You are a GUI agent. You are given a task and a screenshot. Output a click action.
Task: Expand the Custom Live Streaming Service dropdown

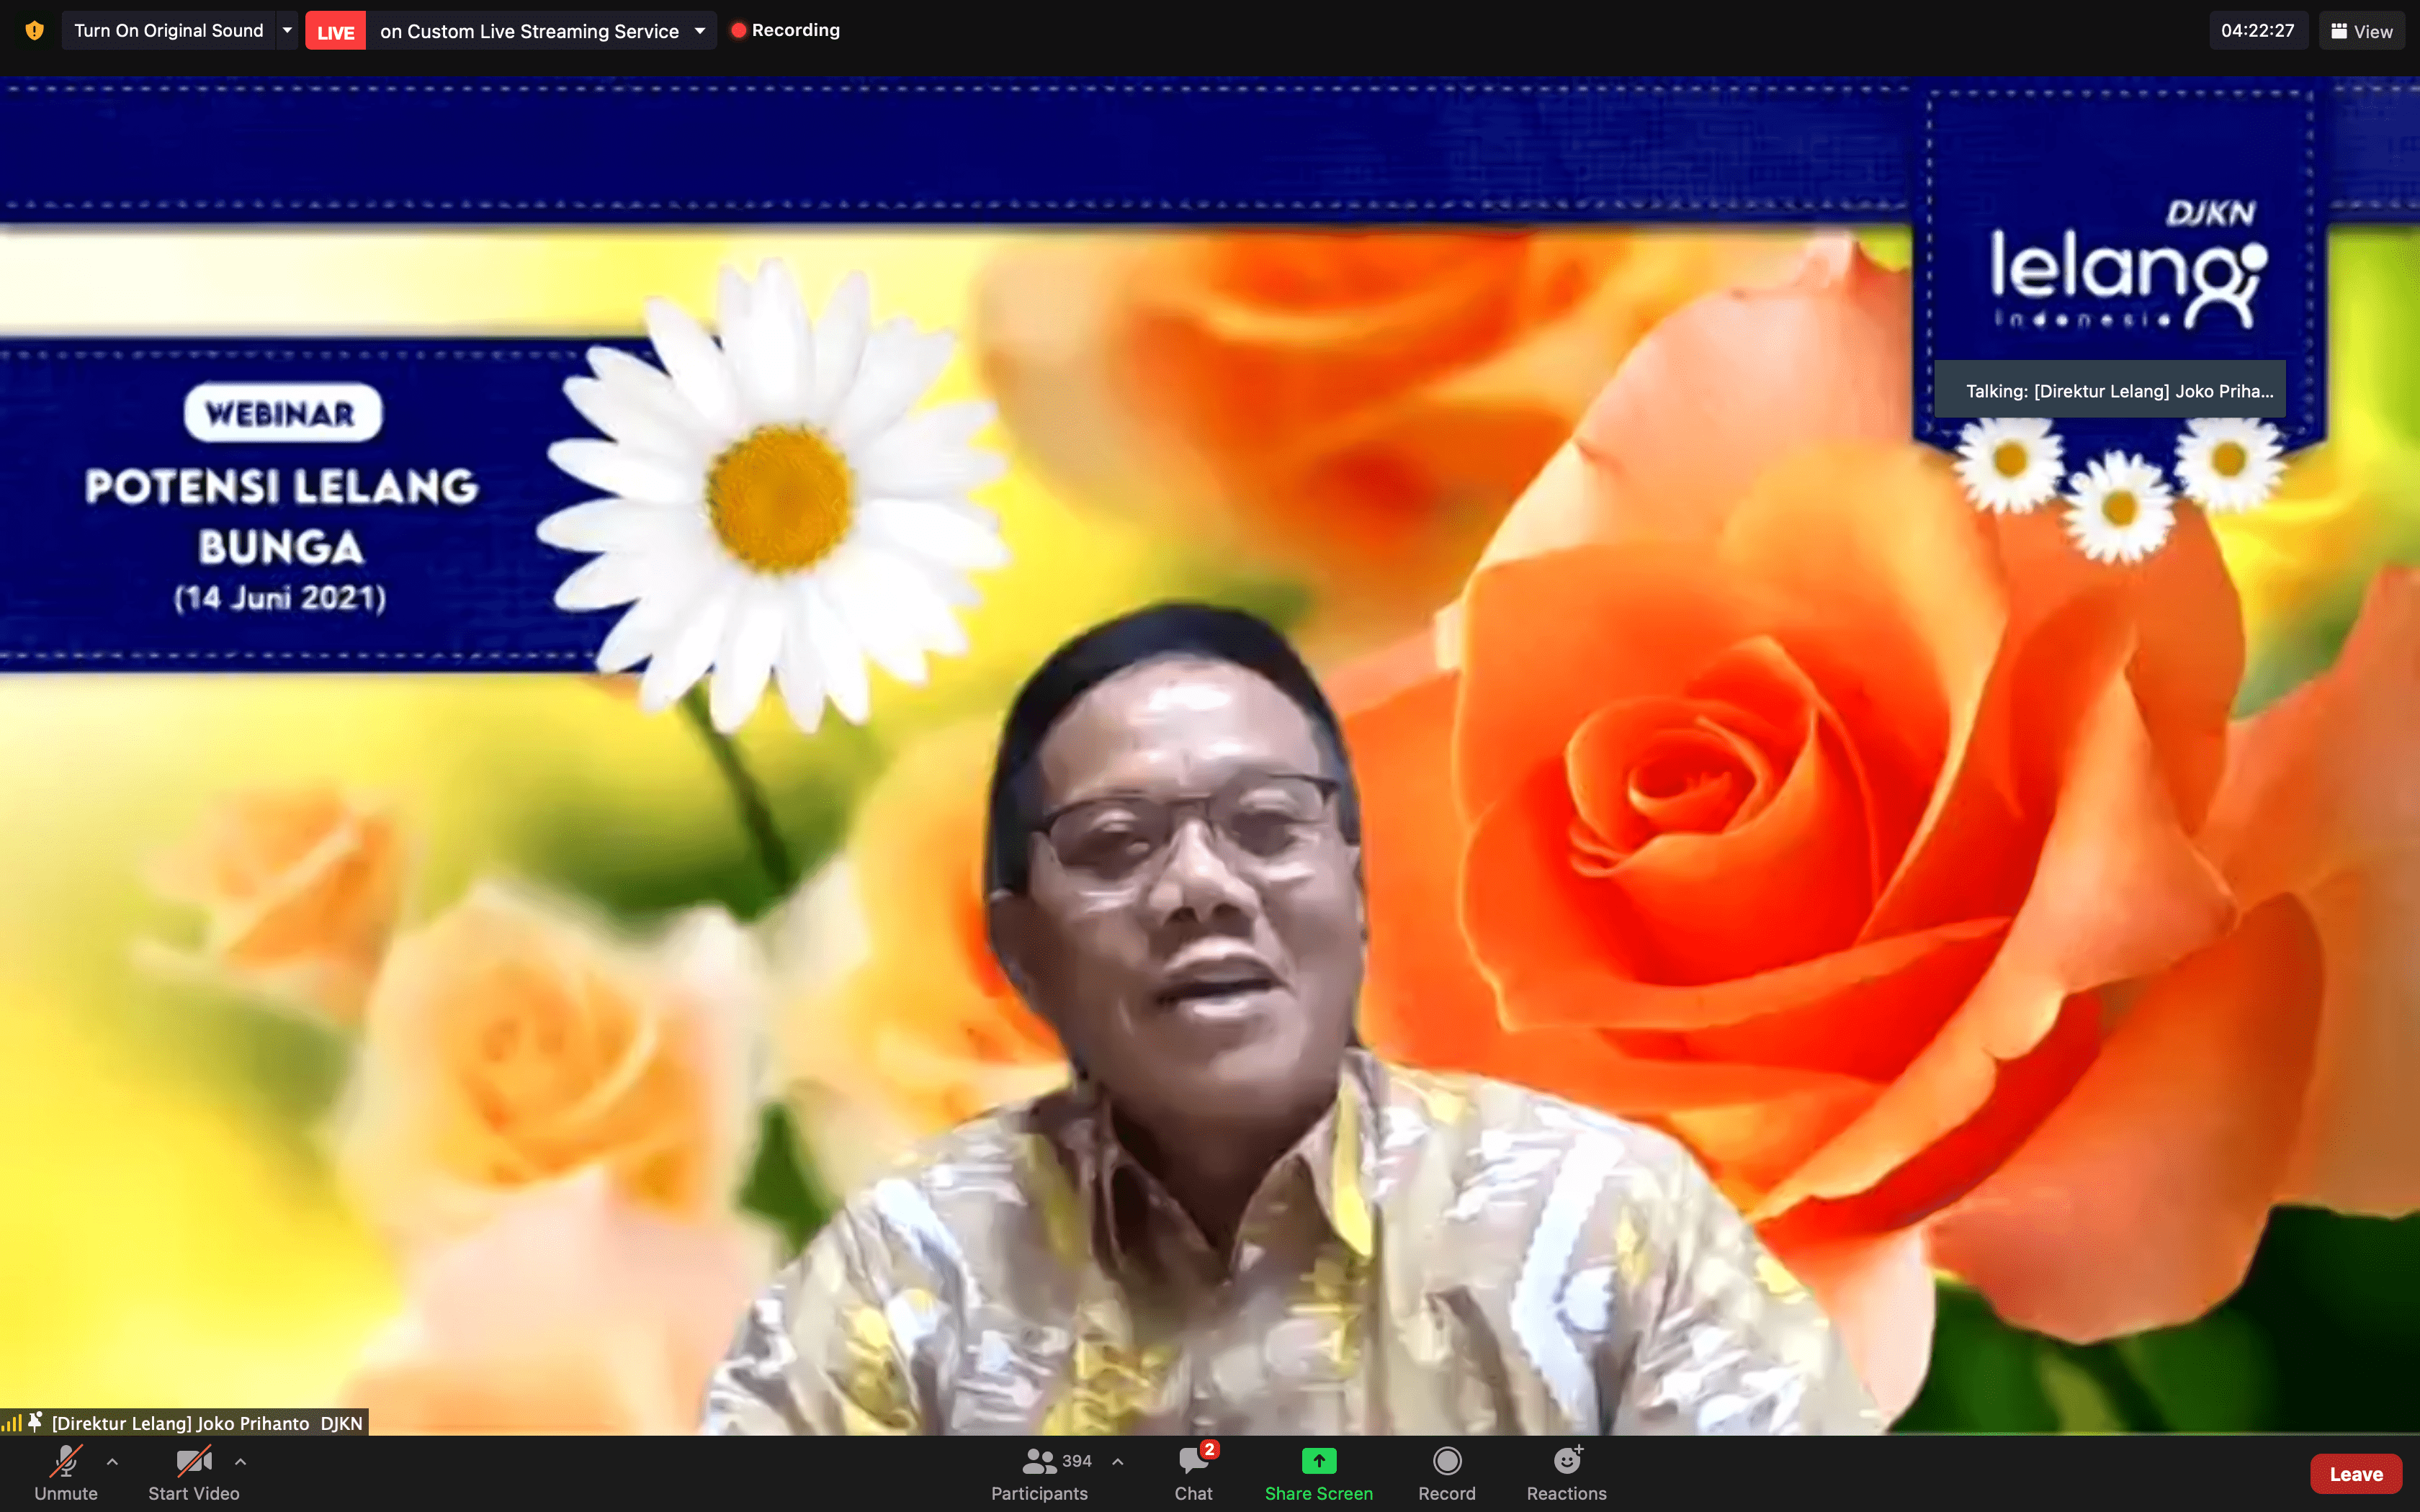coord(700,30)
